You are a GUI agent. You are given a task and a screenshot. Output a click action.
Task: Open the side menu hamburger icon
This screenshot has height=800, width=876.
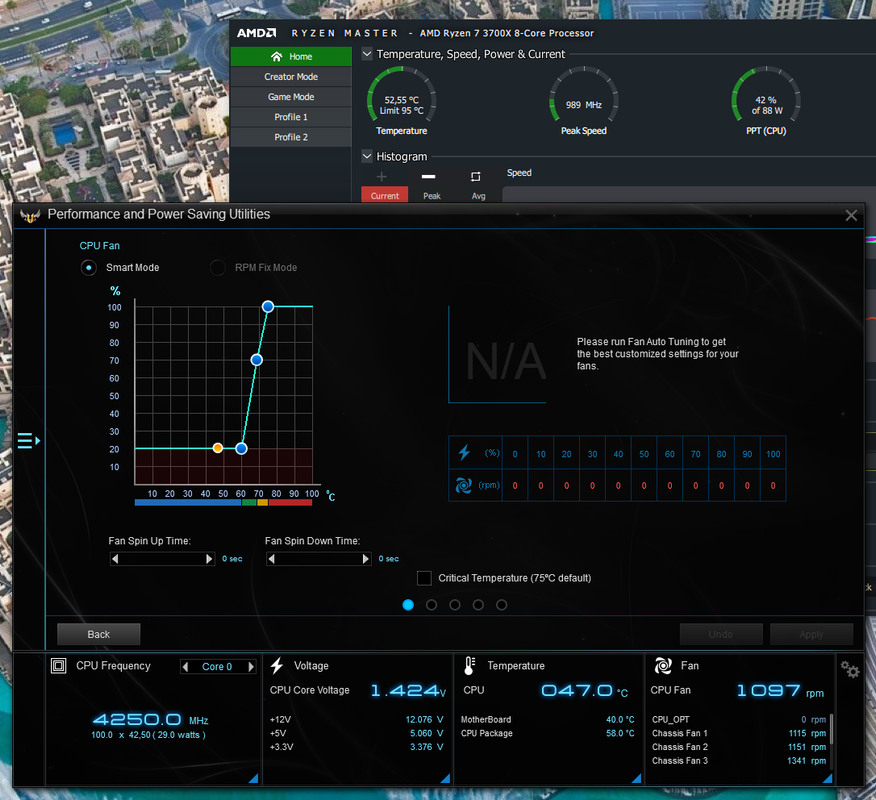pos(28,441)
